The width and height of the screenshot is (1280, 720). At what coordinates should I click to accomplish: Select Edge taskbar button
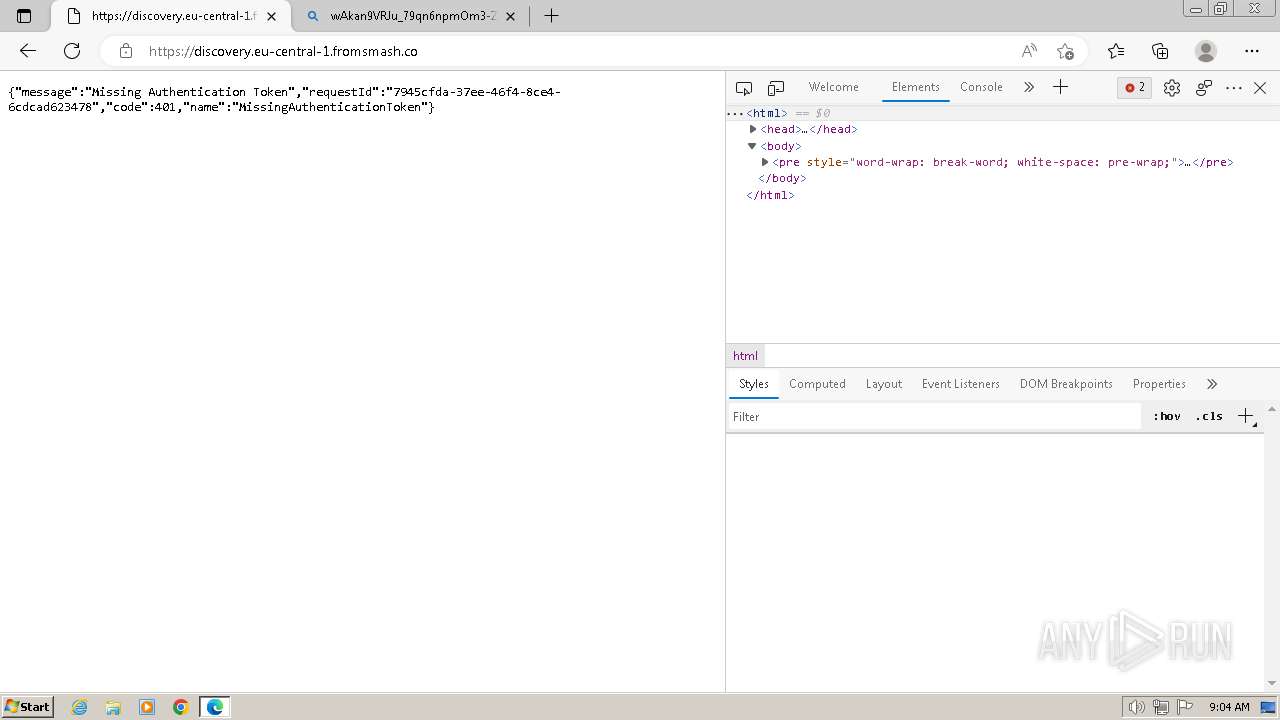[215, 707]
